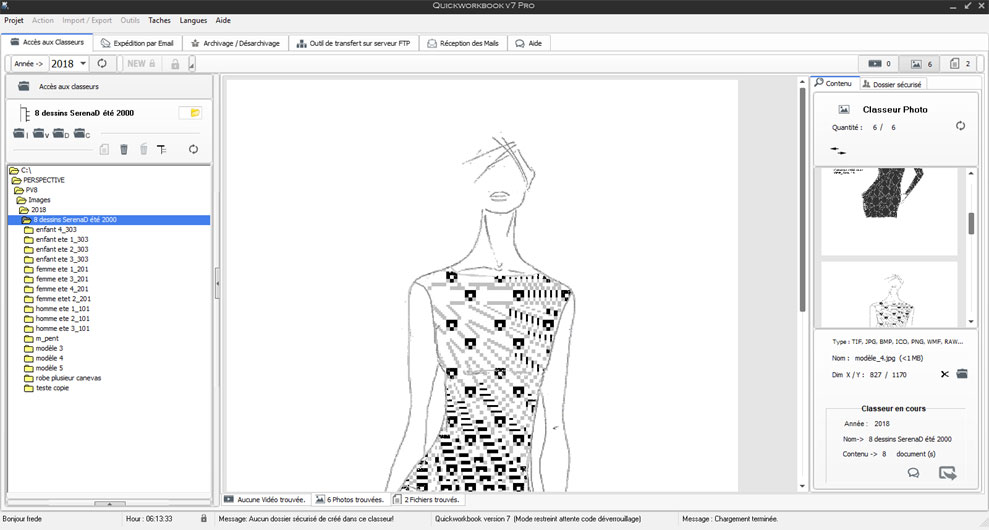
Task: Click the '2 Fichiers trouvés' button
Action: pyautogui.click(x=427, y=499)
